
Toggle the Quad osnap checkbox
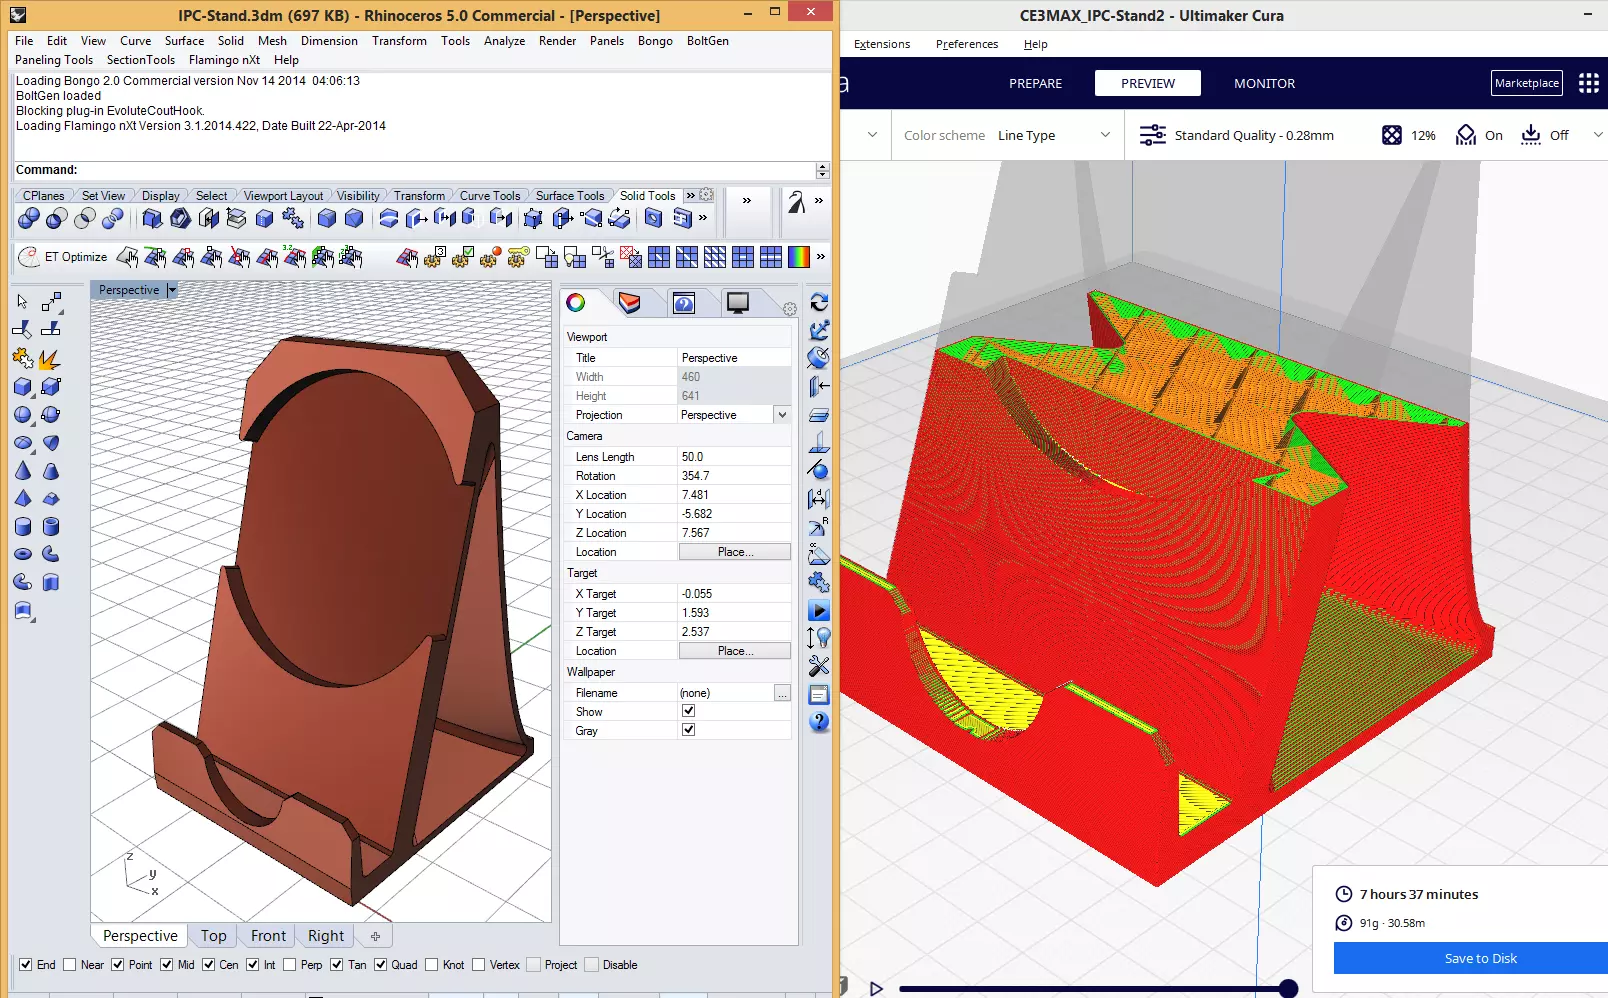pos(380,965)
